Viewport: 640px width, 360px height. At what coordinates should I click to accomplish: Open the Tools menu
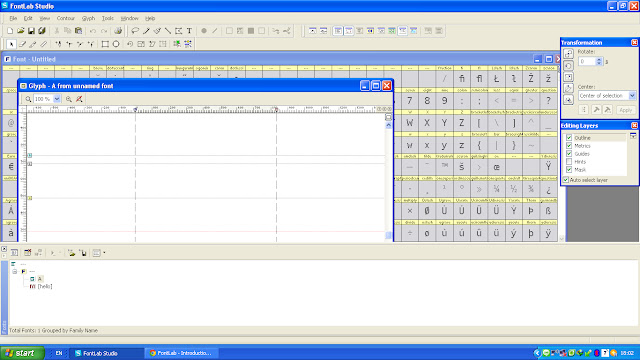coord(108,18)
